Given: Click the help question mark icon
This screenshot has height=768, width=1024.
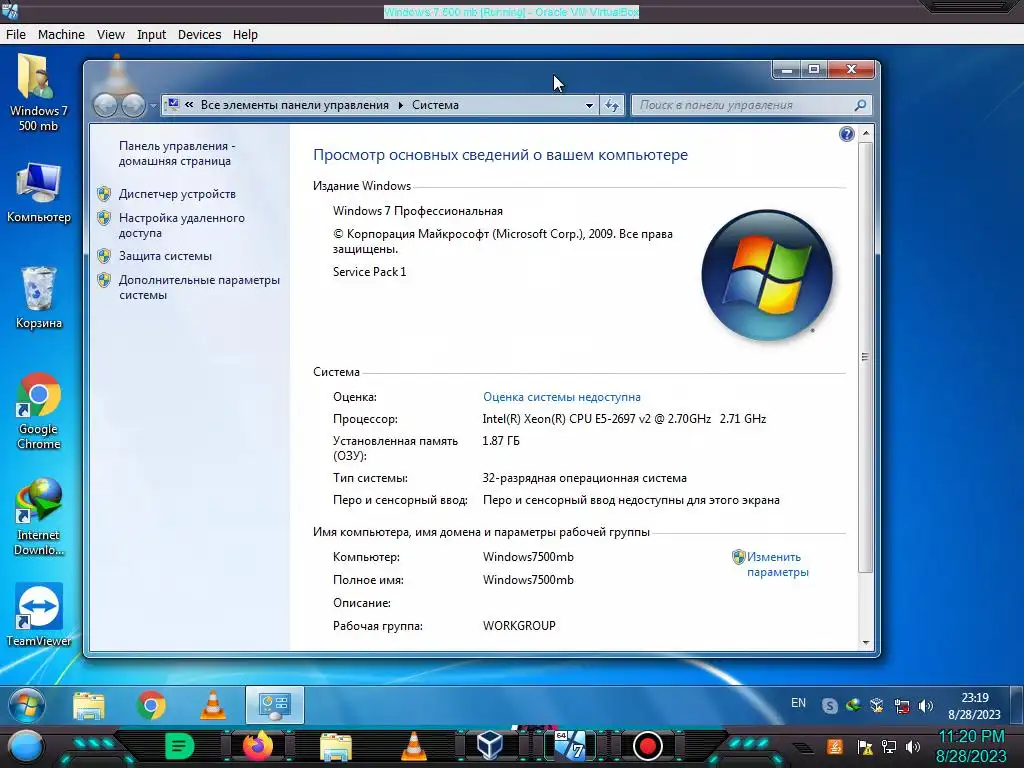Looking at the screenshot, I should tap(846, 135).
